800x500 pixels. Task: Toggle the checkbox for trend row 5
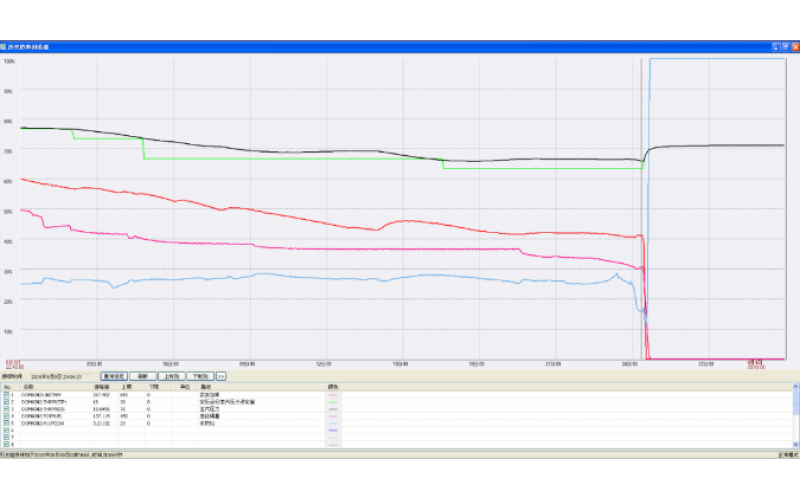point(6,423)
